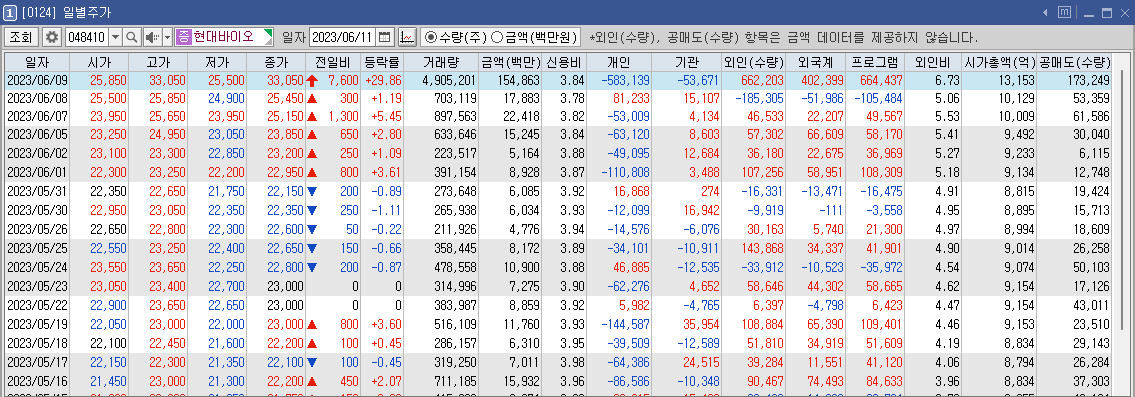Open the calendar date picker icon

pos(385,36)
